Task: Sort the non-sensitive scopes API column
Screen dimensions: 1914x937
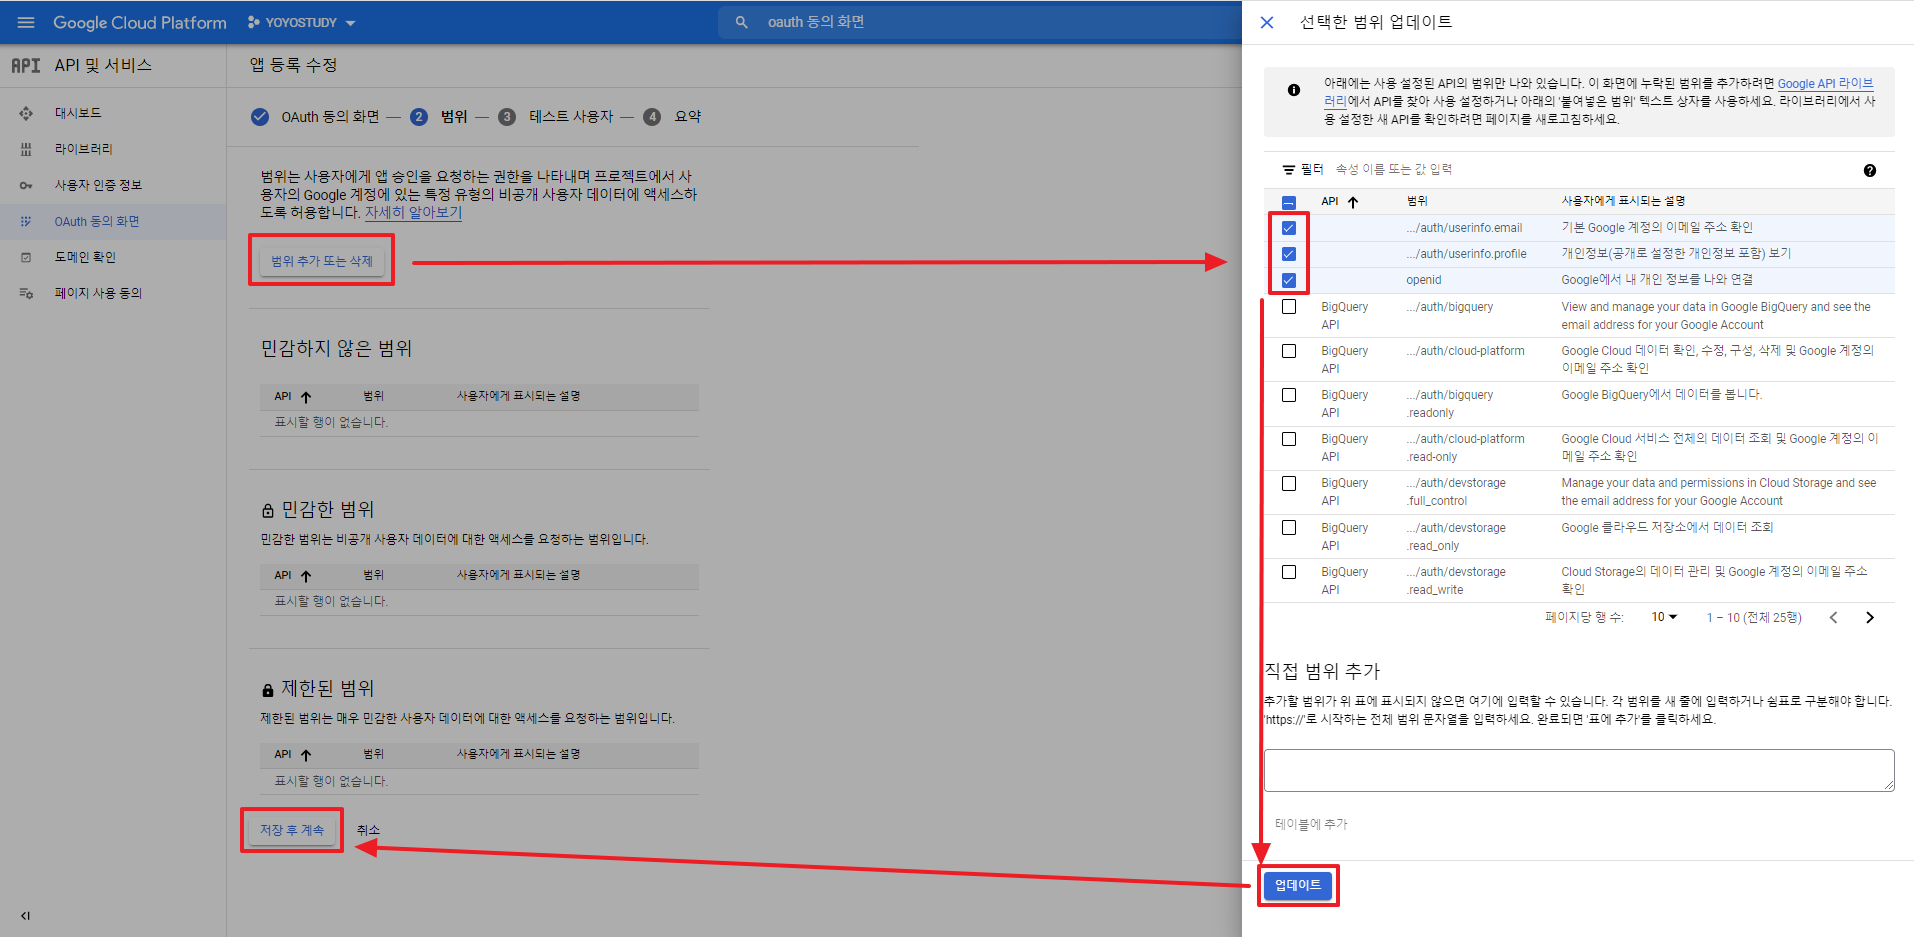Action: (293, 397)
